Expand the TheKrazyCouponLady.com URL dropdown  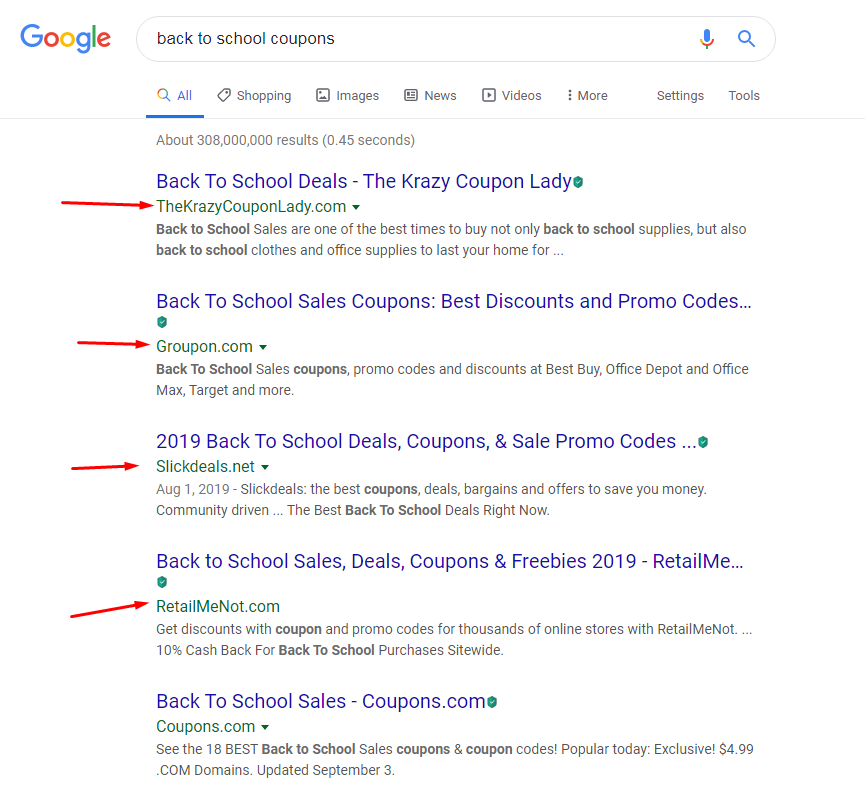357,206
